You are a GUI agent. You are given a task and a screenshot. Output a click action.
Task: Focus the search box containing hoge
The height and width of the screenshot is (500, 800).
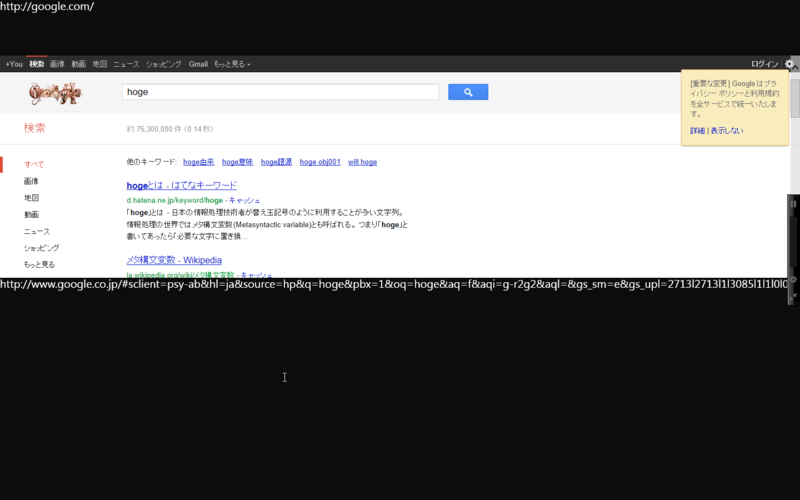281,92
